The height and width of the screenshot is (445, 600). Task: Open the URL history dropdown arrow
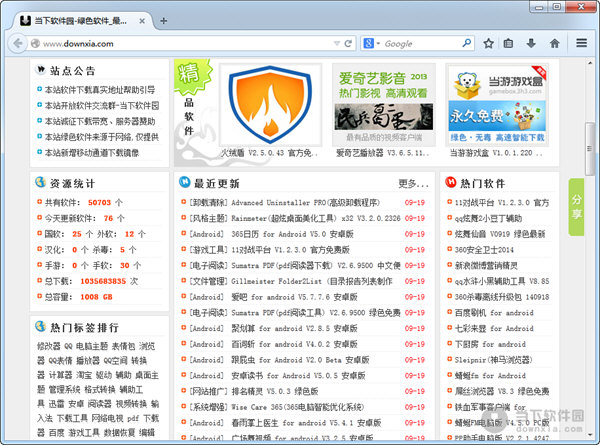click(x=337, y=44)
